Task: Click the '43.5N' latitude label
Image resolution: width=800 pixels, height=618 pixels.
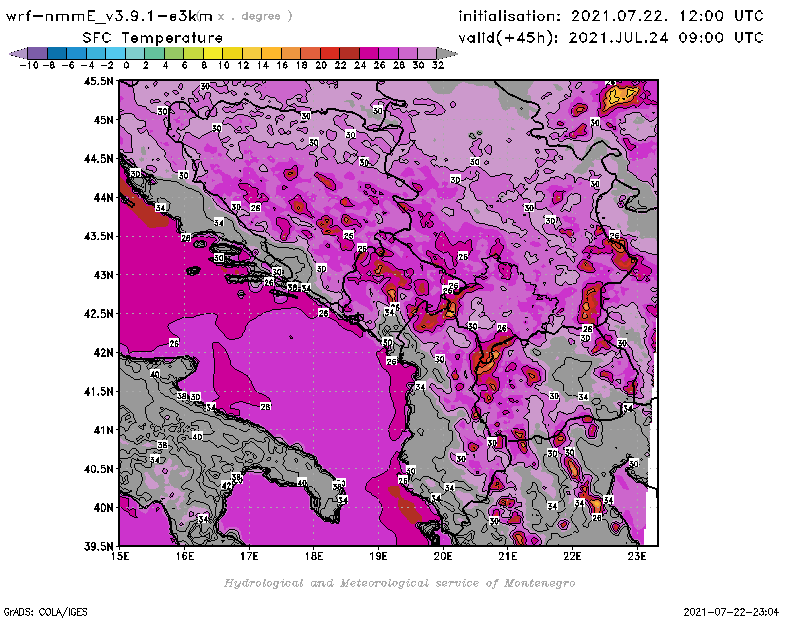Action: click(x=98, y=236)
